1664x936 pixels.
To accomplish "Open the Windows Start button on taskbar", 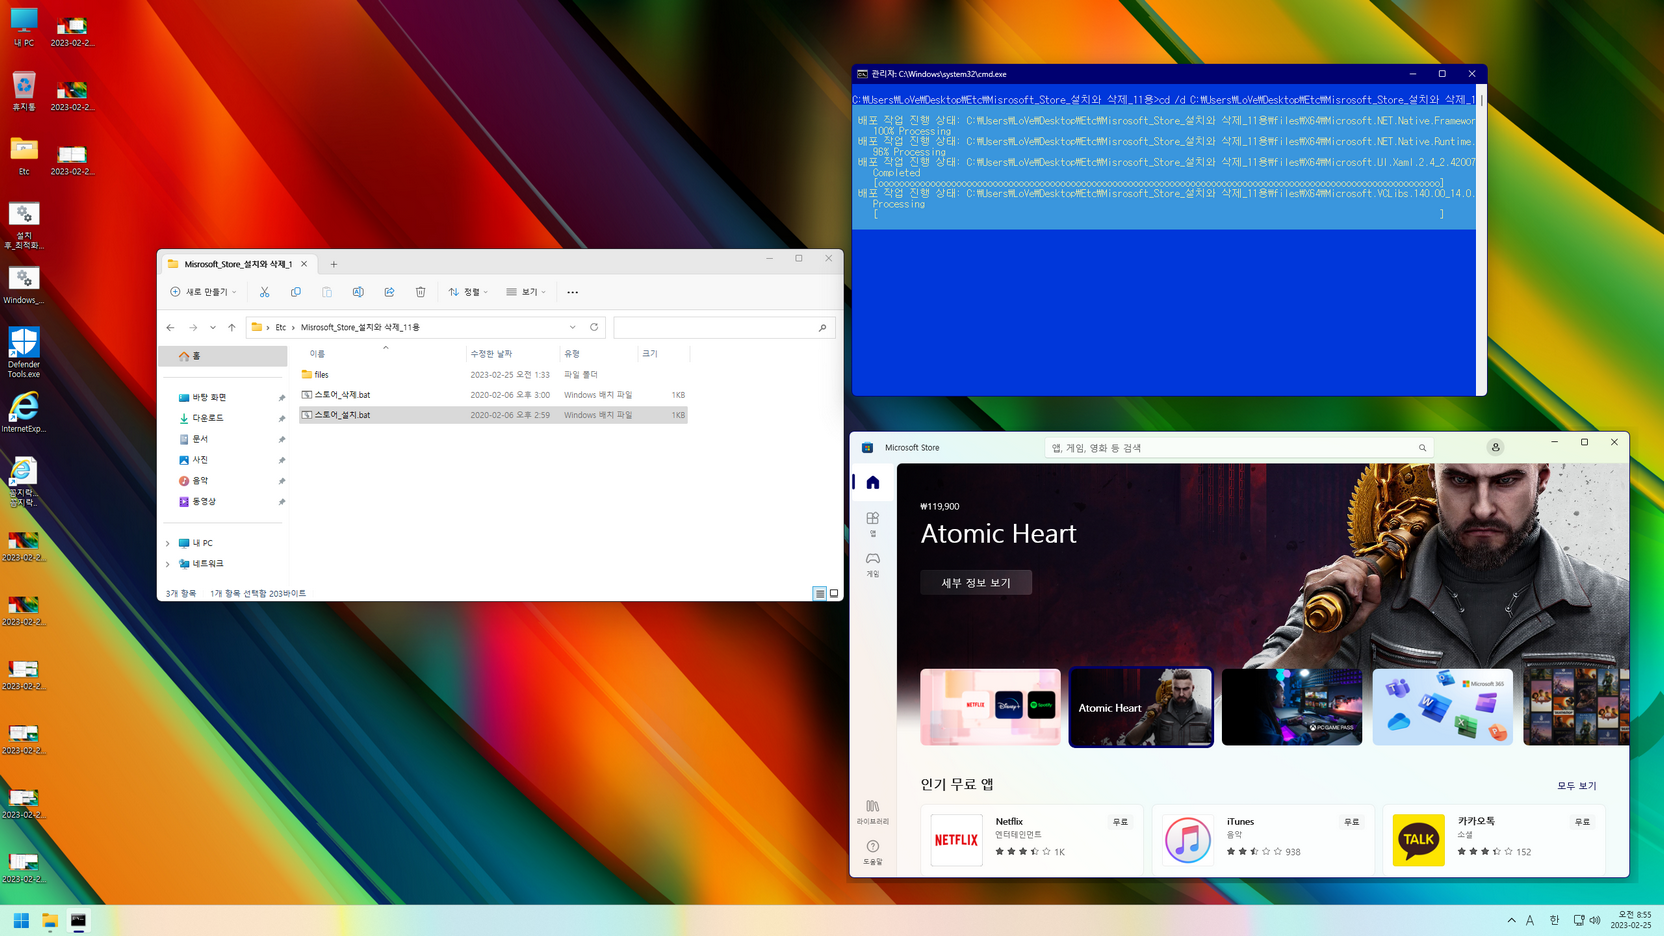I will [21, 921].
